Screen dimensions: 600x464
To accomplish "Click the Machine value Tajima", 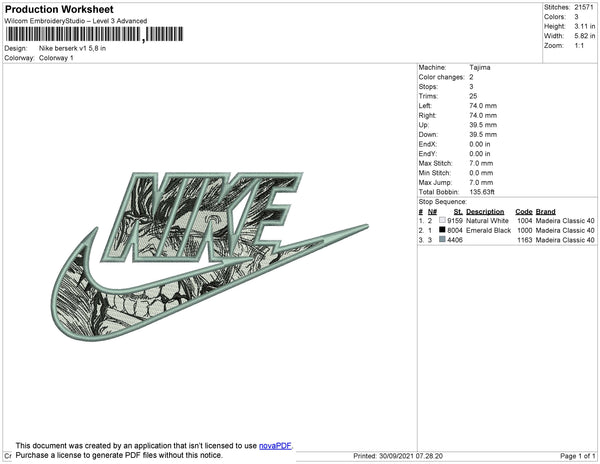I will pyautogui.click(x=480, y=67).
